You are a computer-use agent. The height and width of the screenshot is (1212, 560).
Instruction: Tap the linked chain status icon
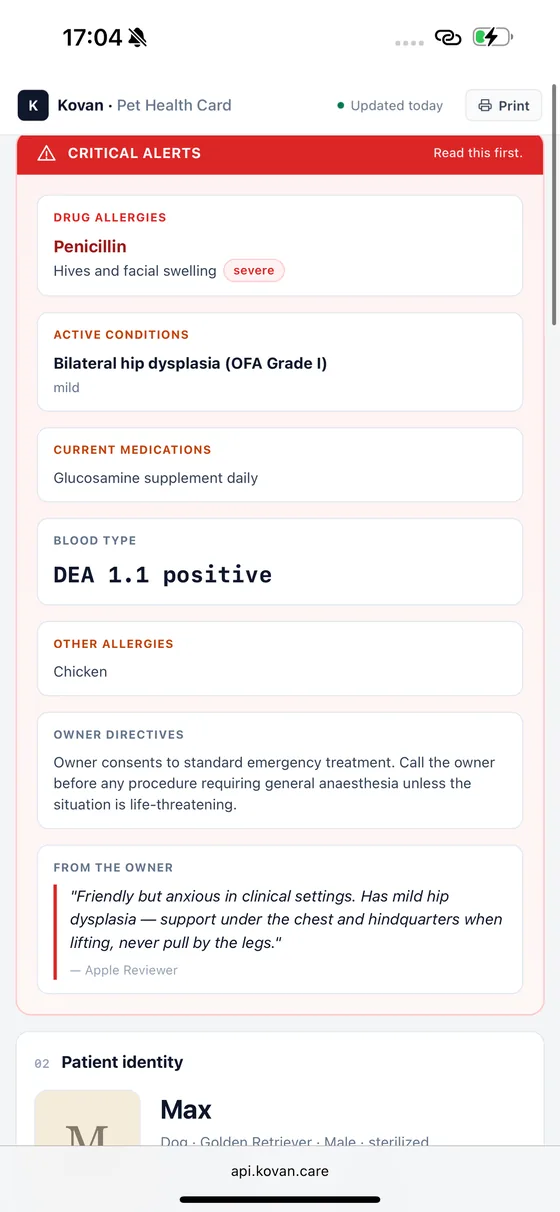coord(448,38)
